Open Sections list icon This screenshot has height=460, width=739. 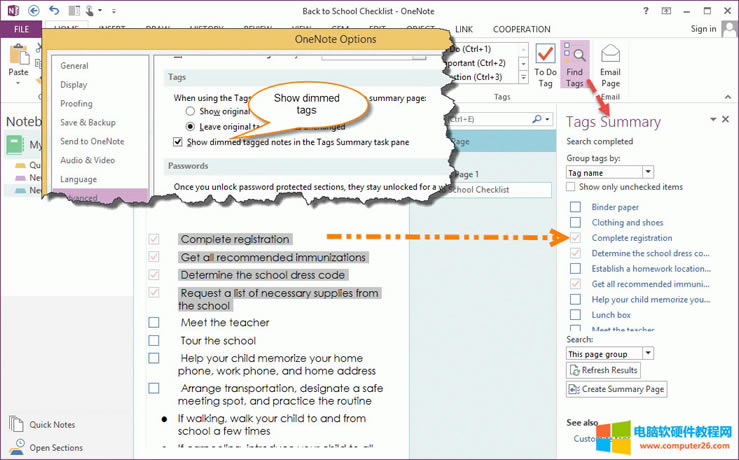17,447
